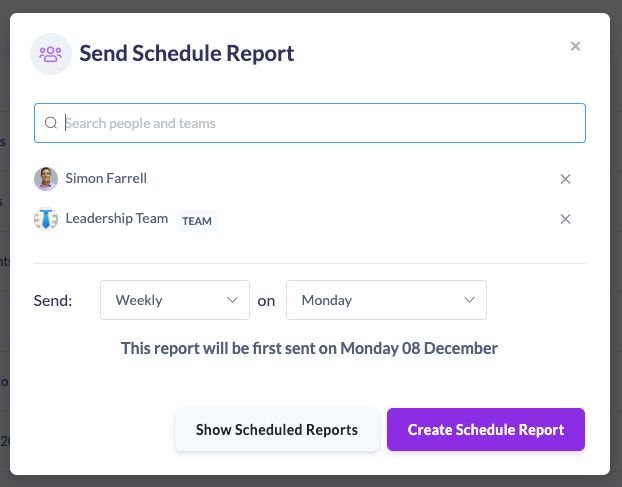Click the first sent date notice text

click(x=309, y=349)
